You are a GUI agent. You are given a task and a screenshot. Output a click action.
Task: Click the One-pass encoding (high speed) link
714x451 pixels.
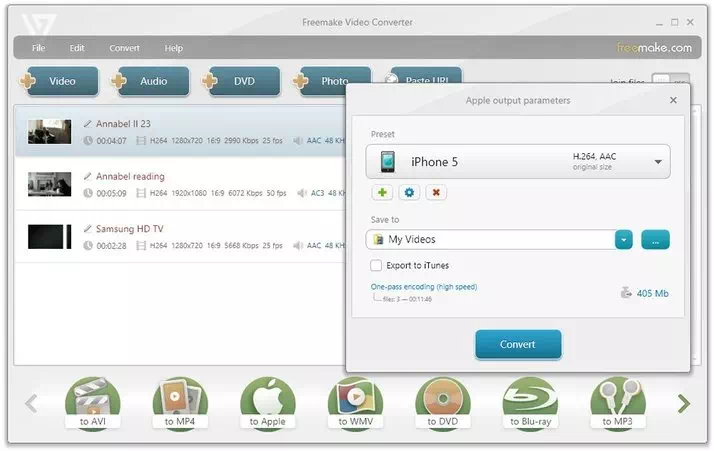click(x=424, y=287)
